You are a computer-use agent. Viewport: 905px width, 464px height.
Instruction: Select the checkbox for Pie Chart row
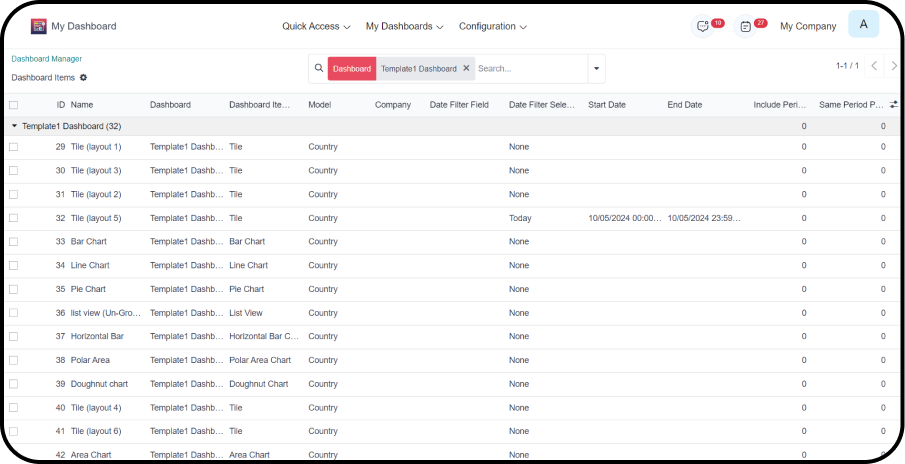click(14, 289)
